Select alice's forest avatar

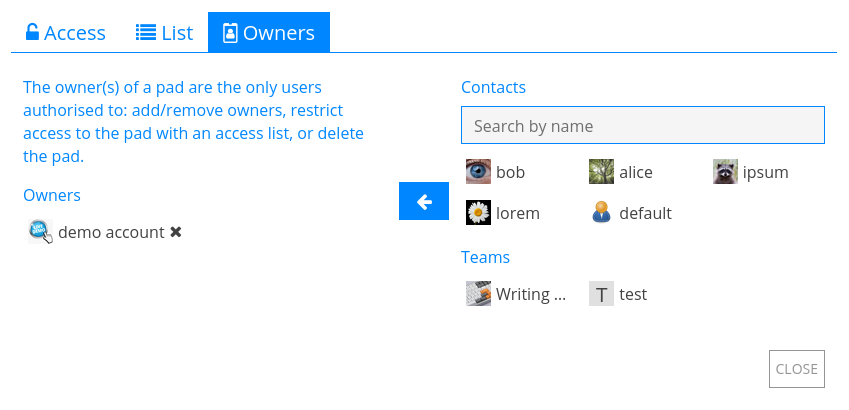(601, 172)
